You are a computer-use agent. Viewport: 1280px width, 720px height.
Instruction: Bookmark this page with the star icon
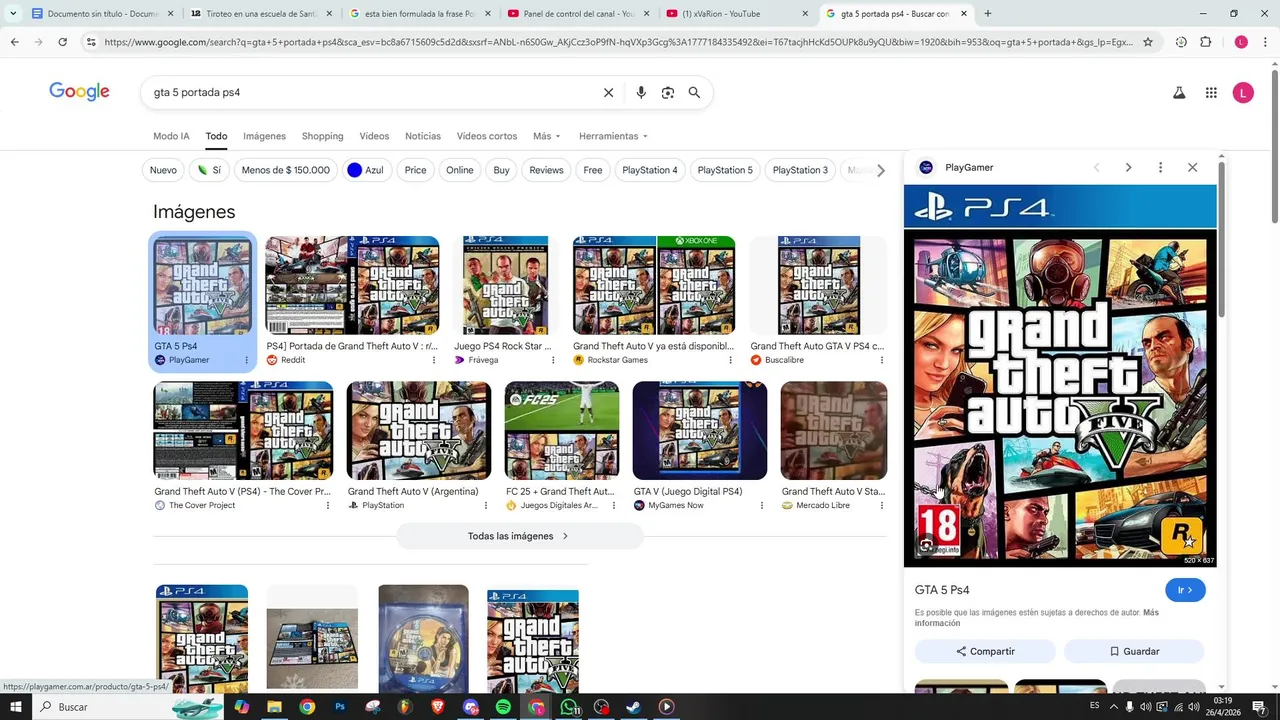[x=1148, y=42]
